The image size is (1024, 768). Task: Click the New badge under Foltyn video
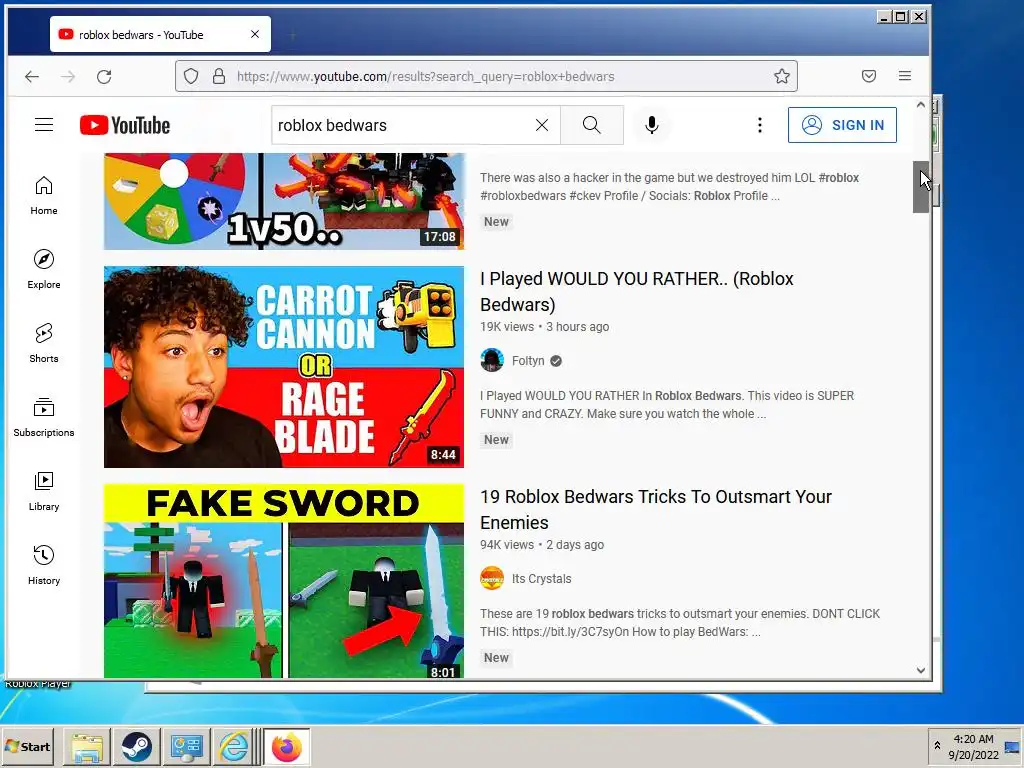click(x=496, y=440)
